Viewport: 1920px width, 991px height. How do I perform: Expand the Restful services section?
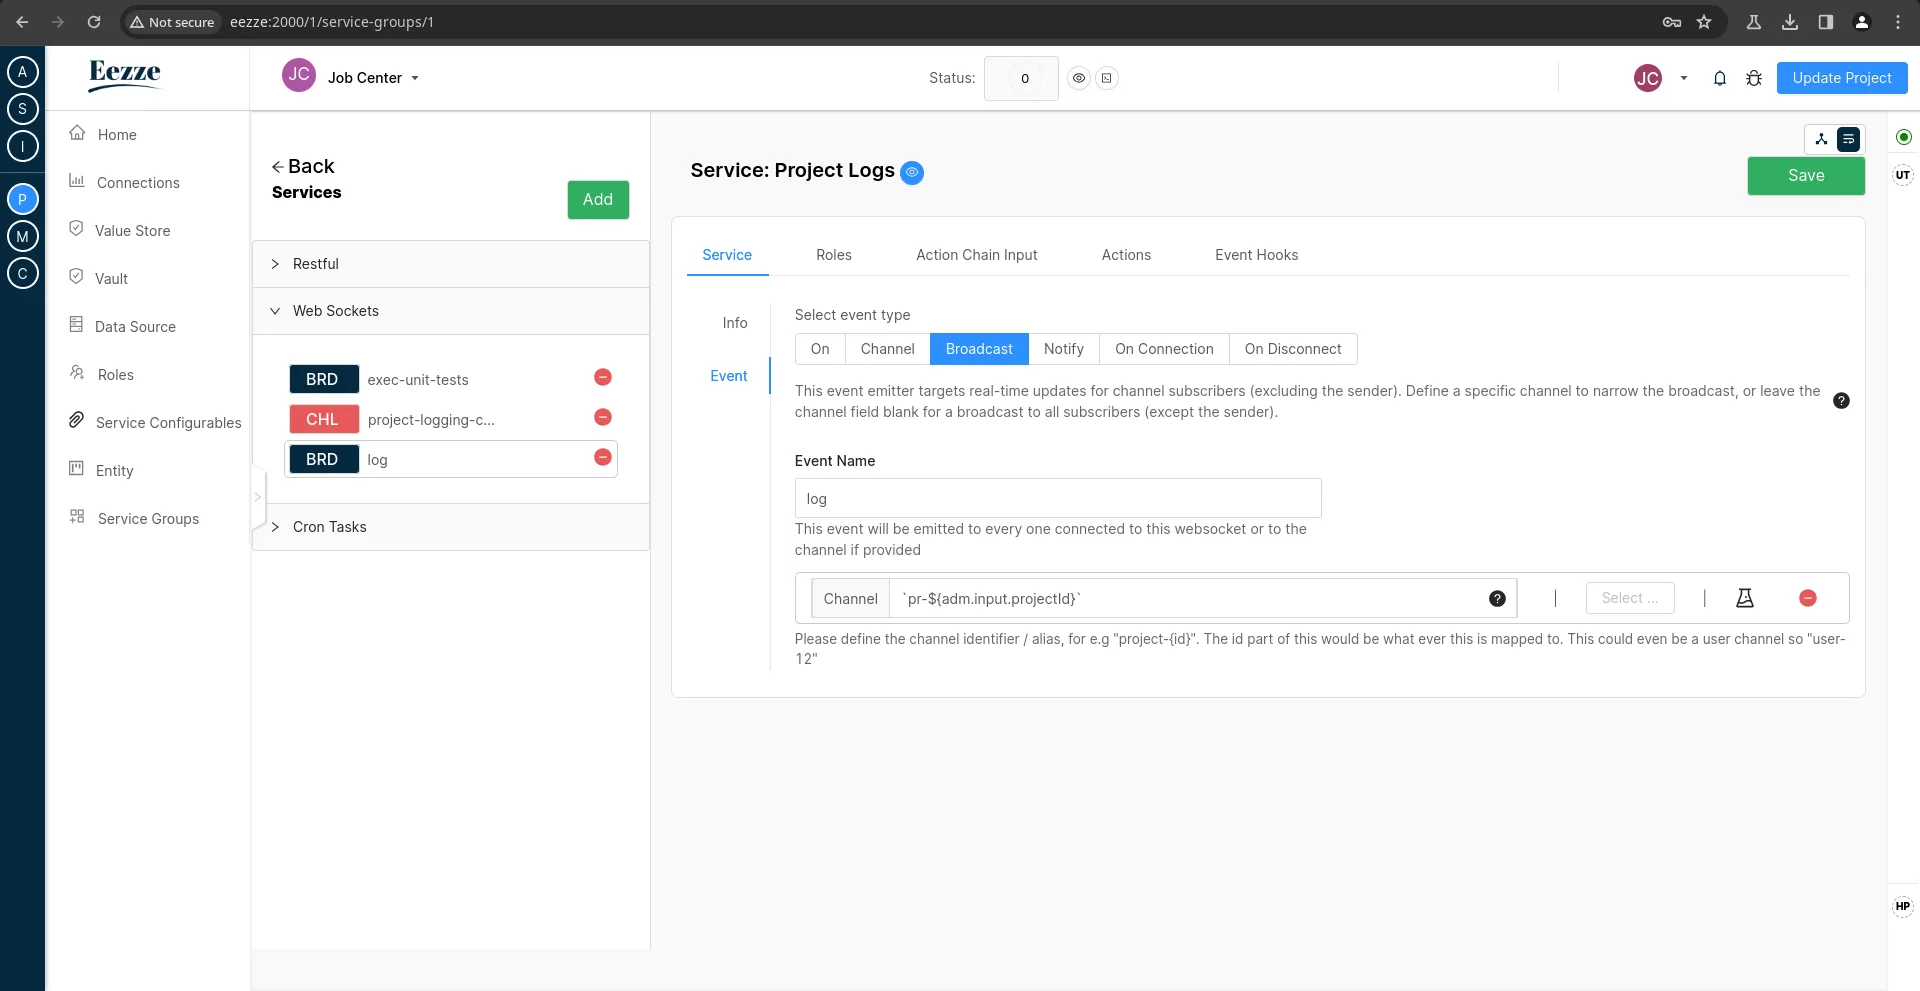(316, 263)
